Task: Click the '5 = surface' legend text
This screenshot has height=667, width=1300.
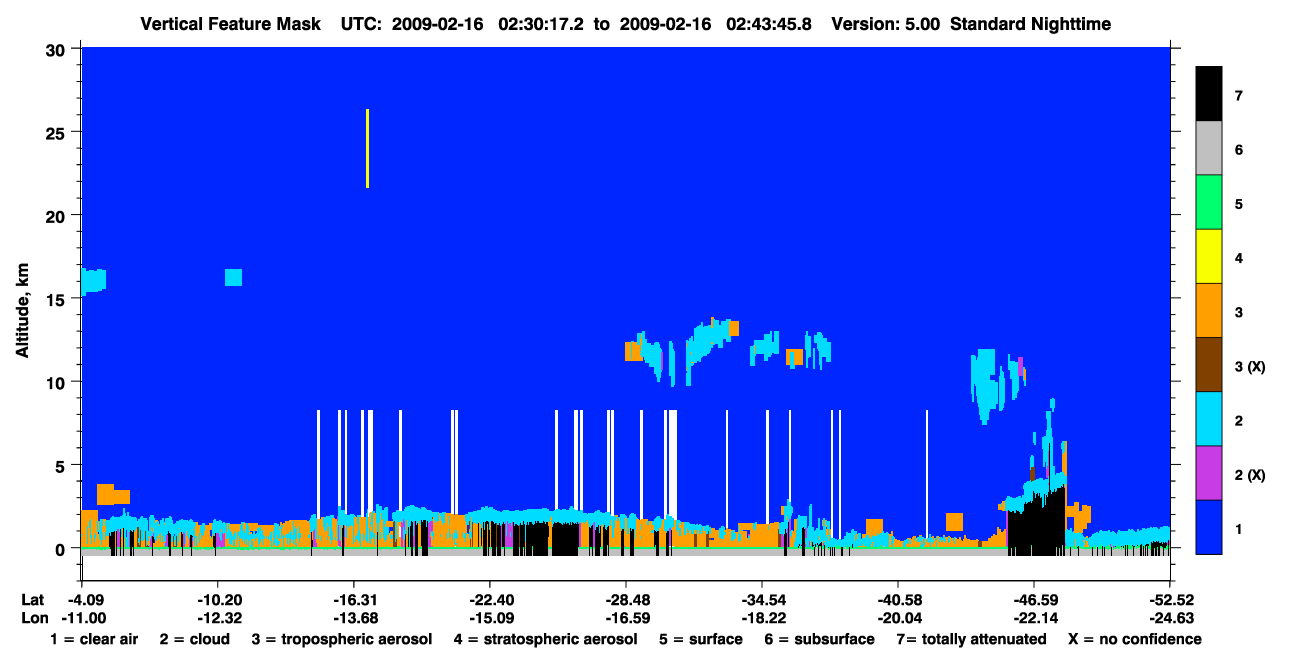Action: tap(701, 639)
